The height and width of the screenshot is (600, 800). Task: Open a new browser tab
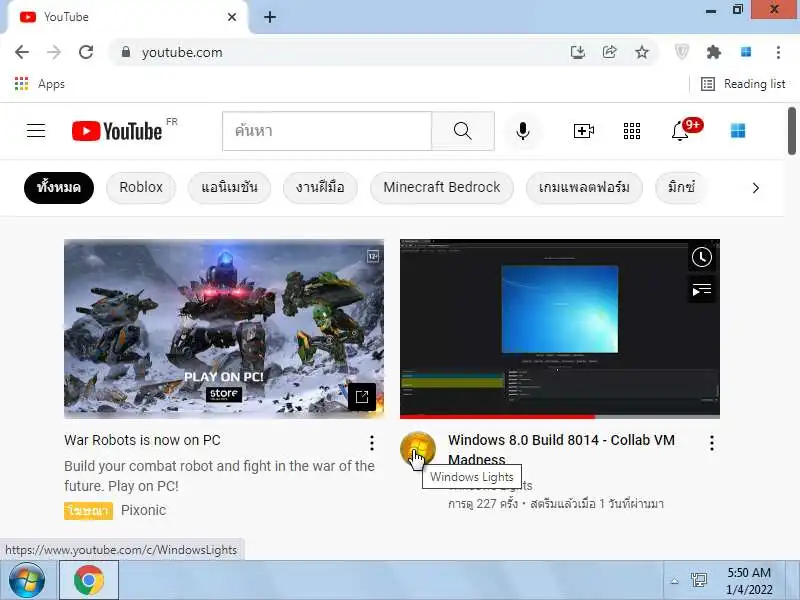point(270,17)
